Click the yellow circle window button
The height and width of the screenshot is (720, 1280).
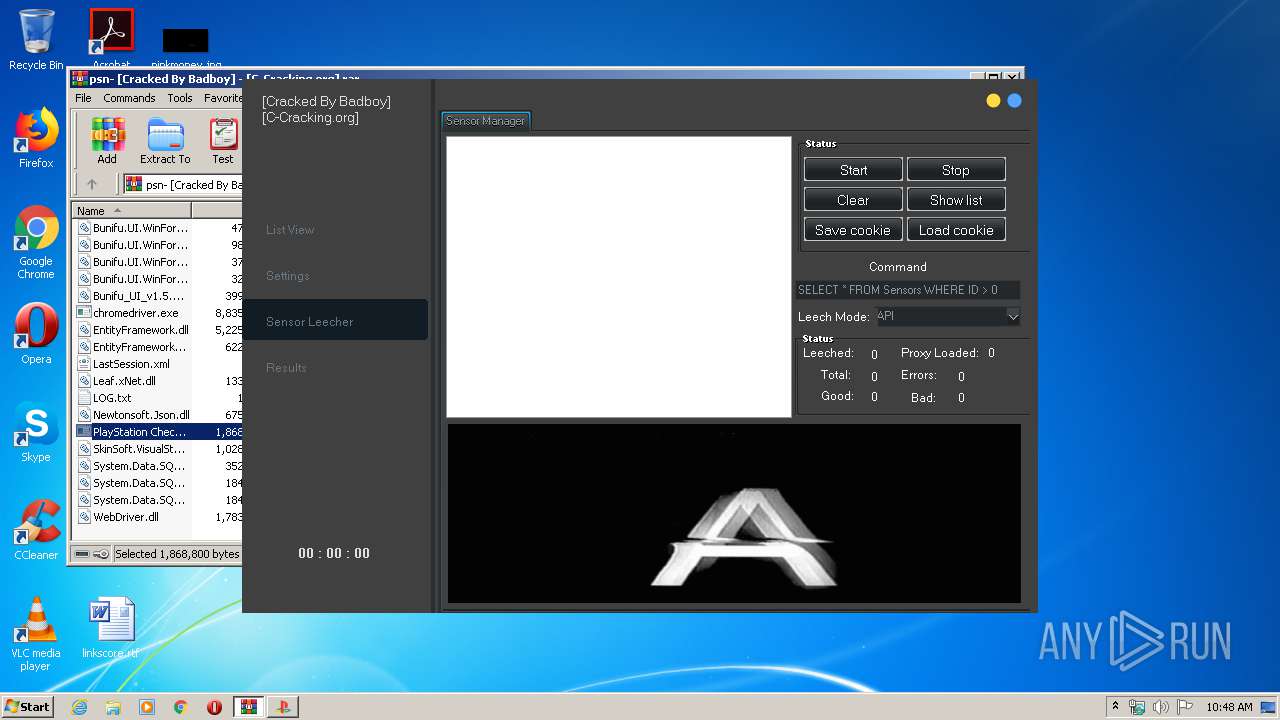click(993, 101)
